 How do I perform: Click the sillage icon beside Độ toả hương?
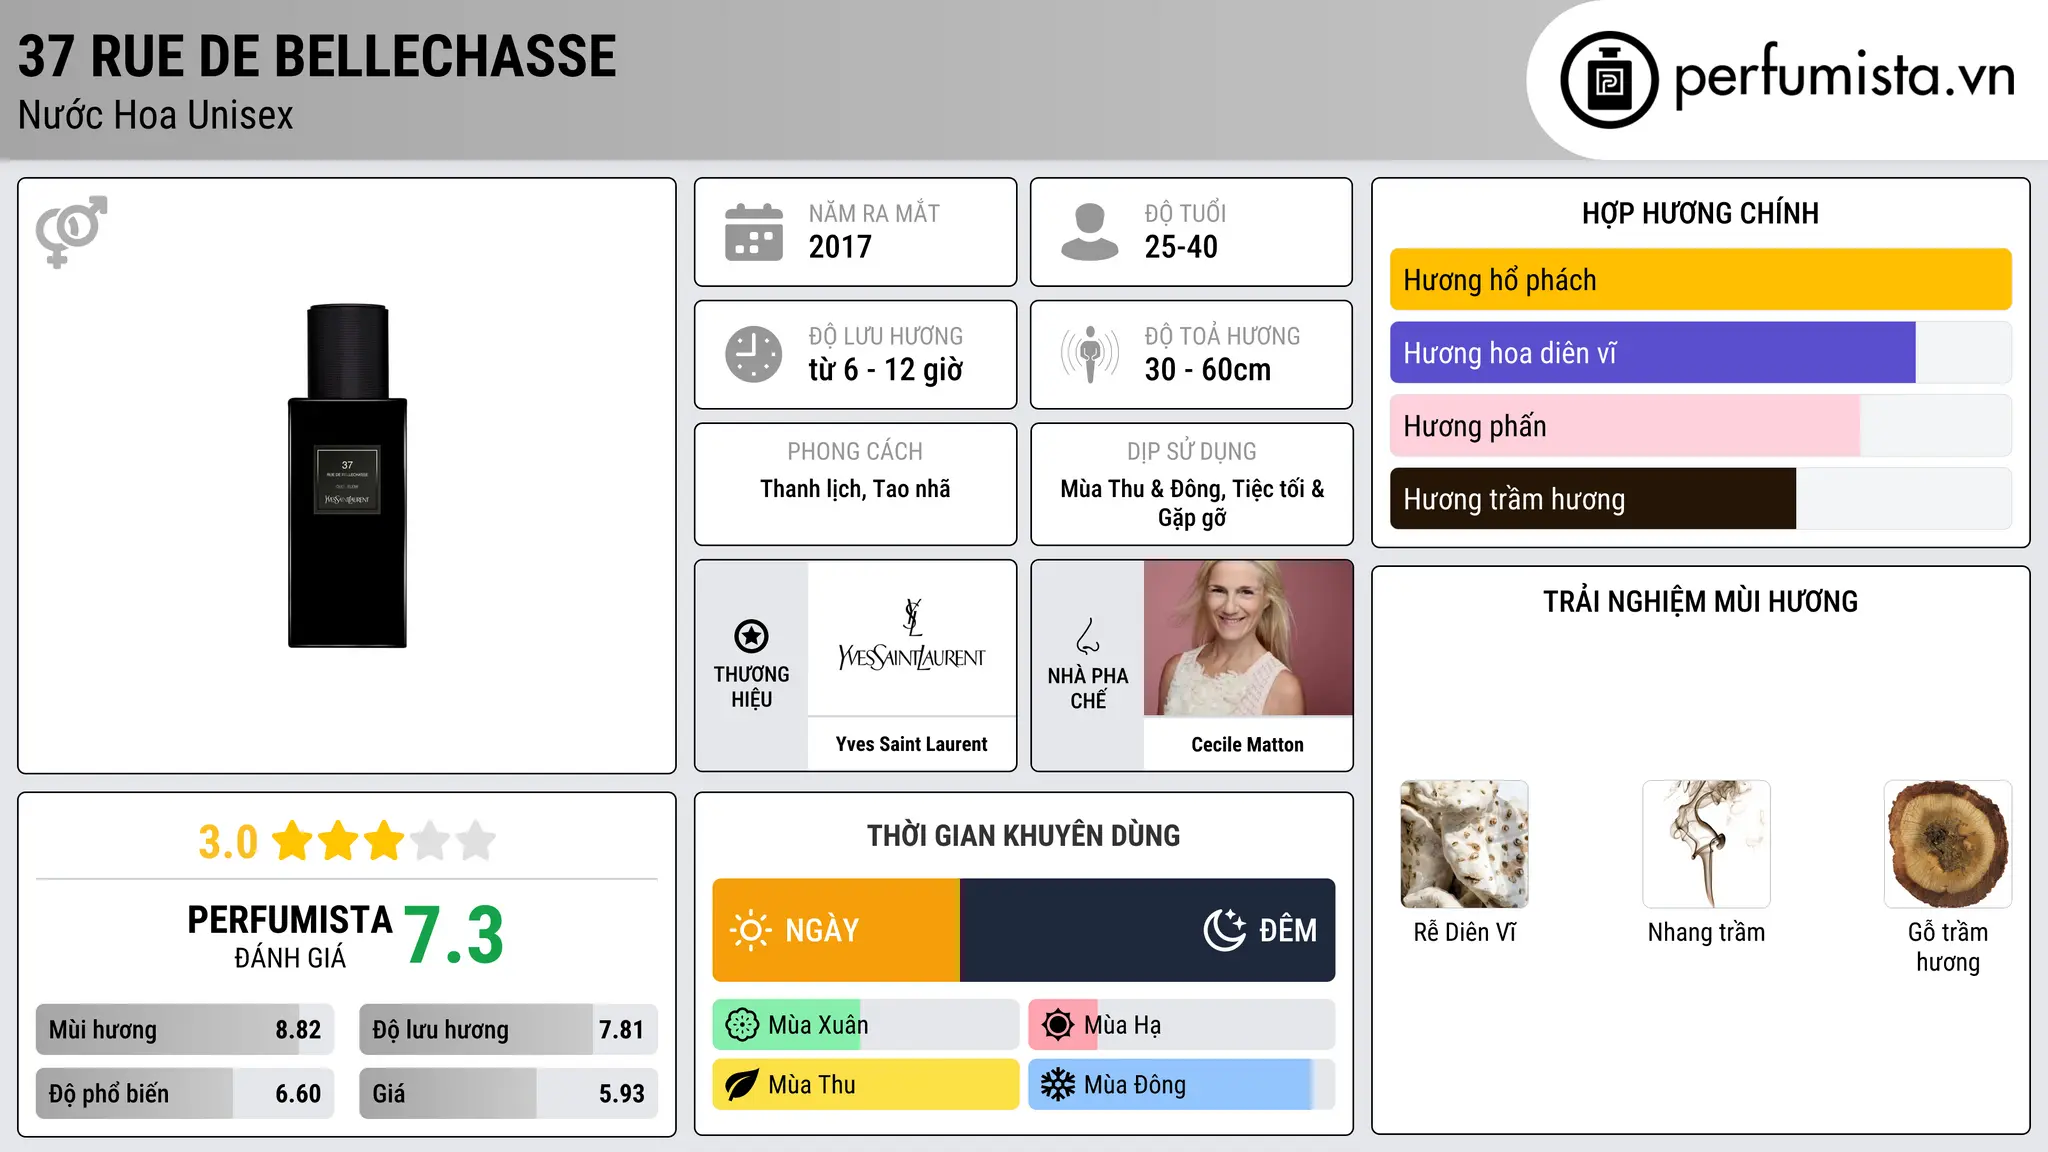click(1090, 354)
